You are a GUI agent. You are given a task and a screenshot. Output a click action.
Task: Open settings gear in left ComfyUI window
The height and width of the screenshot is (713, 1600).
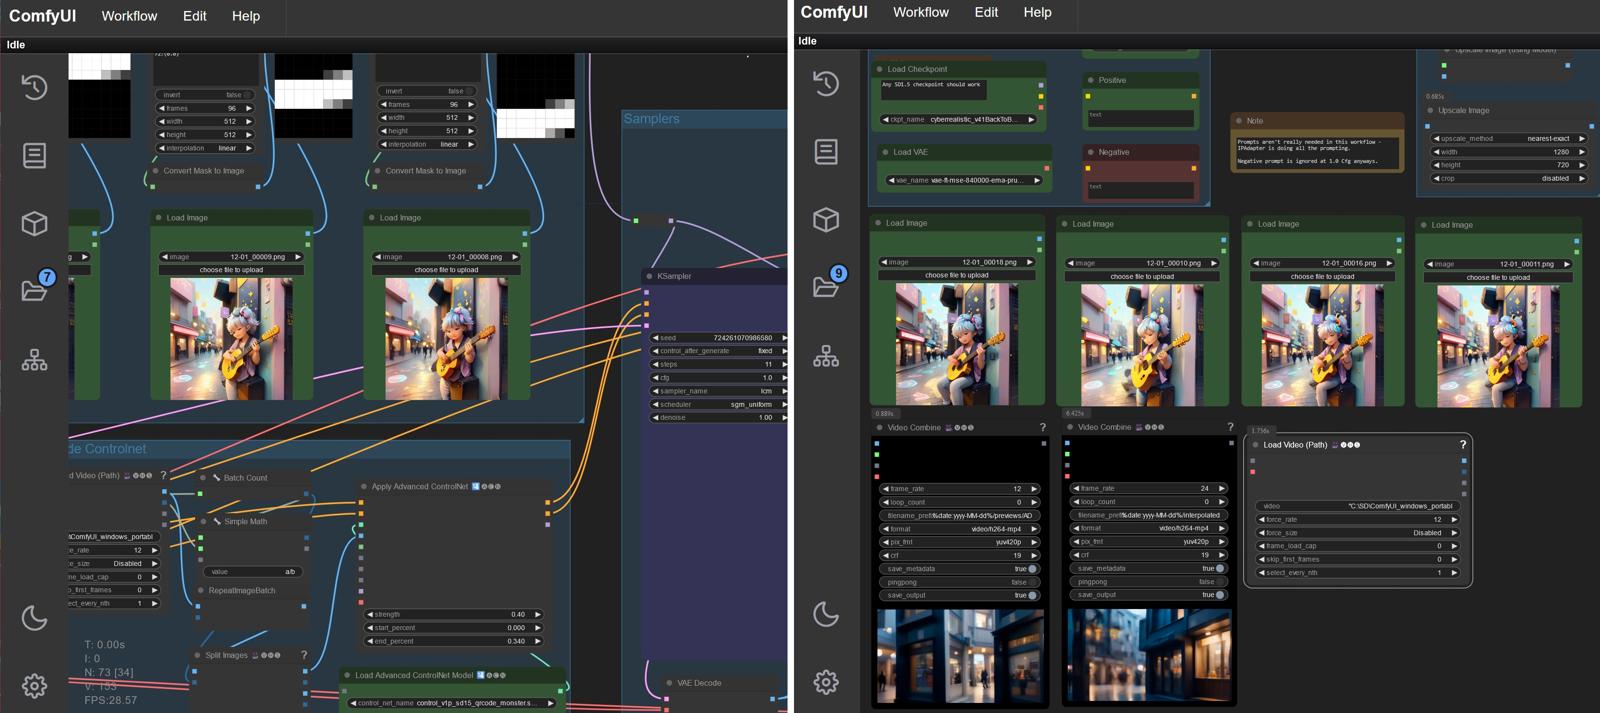(34, 685)
